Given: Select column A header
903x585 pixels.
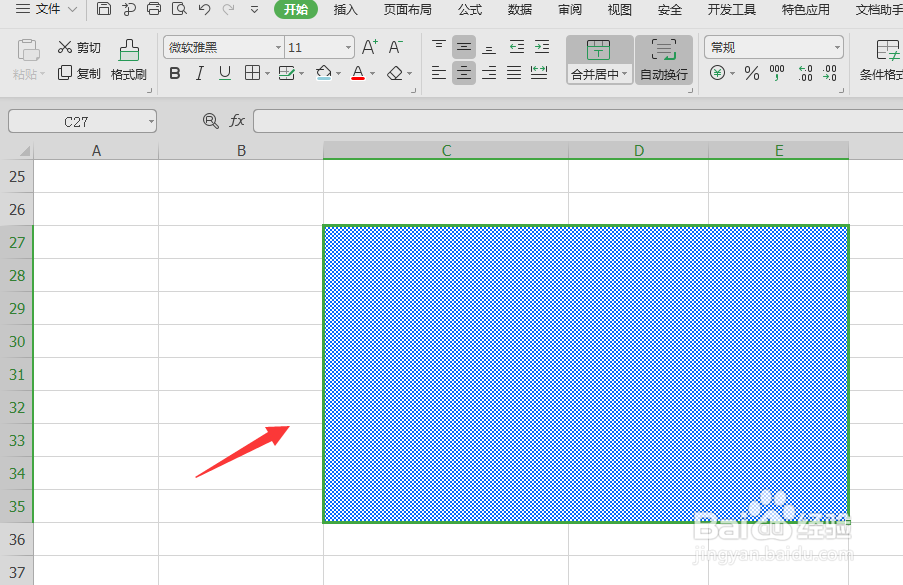Looking at the screenshot, I should pyautogui.click(x=96, y=151).
